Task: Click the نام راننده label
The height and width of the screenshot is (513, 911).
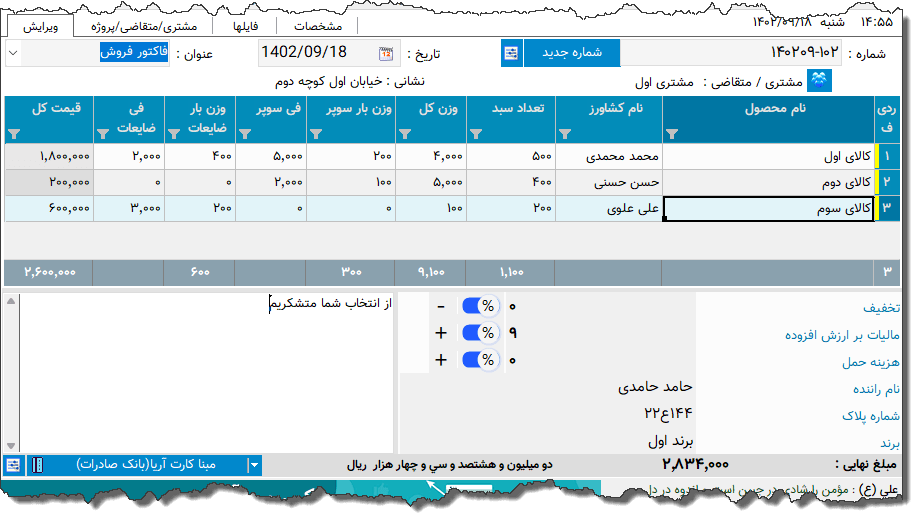Action: click(x=876, y=389)
